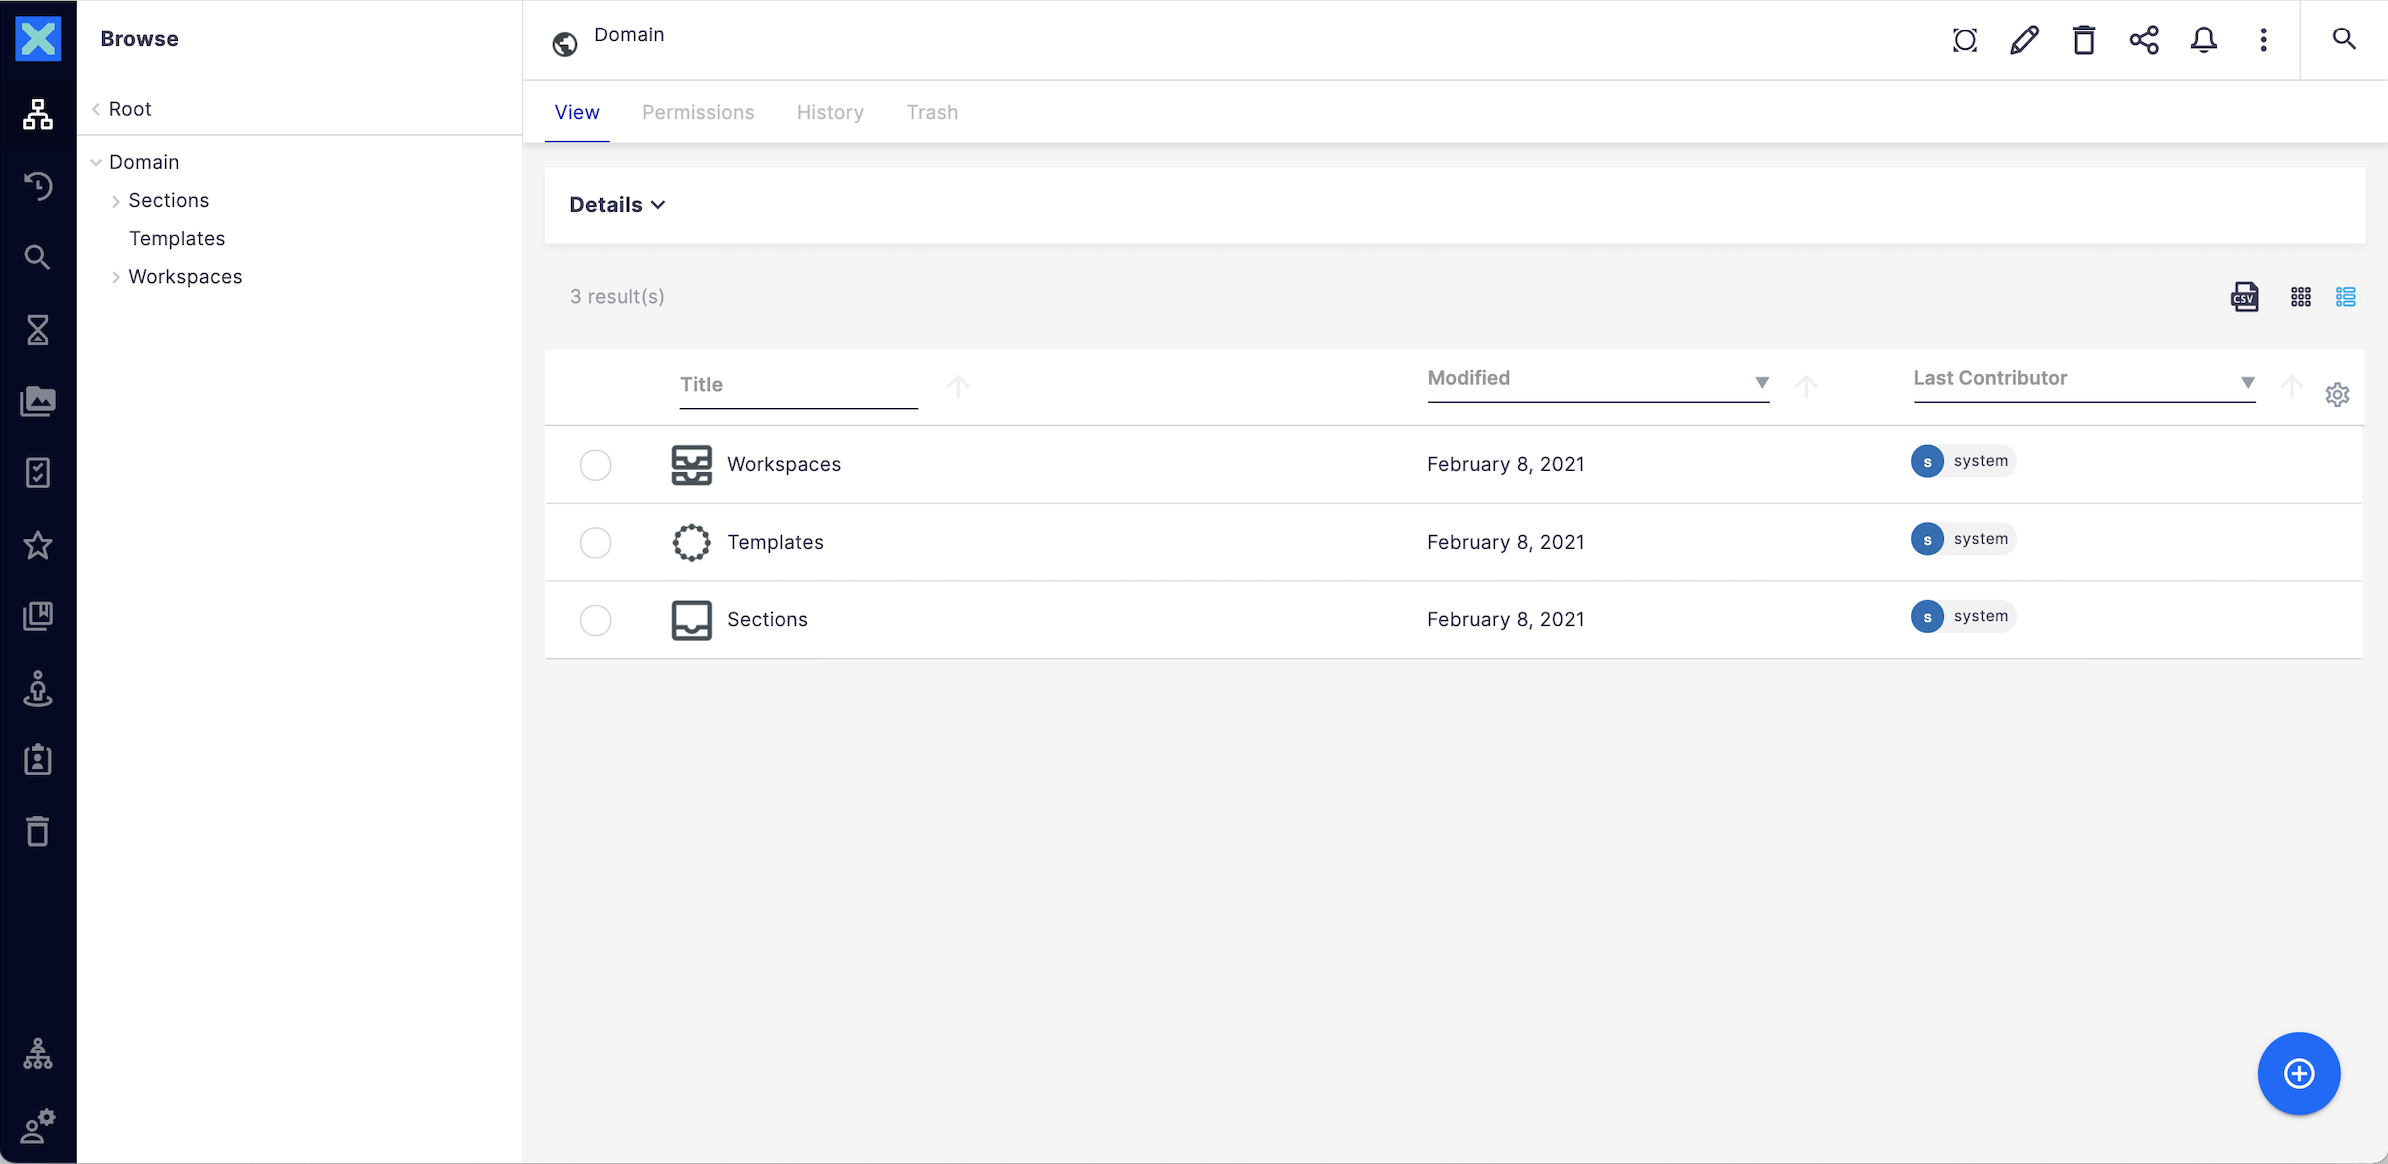This screenshot has width=2388, height=1164.
Task: Edit the Domain with the pencil icon
Action: (x=2025, y=40)
